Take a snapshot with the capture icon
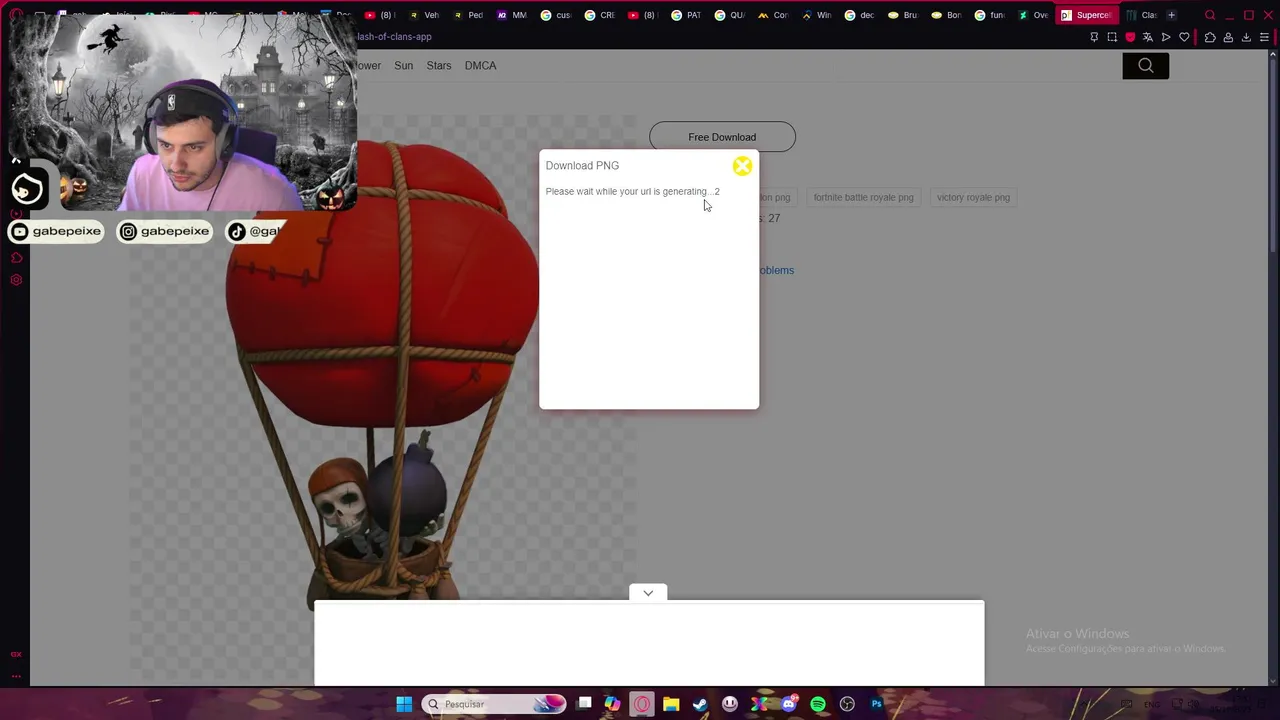Viewport: 1280px width, 720px height. click(1112, 37)
